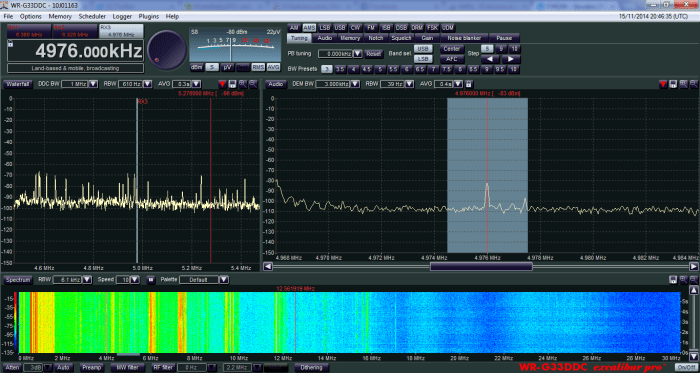The width and height of the screenshot is (700, 373).
Task: Open Palette dropdown set to Default
Action: pyautogui.click(x=224, y=280)
